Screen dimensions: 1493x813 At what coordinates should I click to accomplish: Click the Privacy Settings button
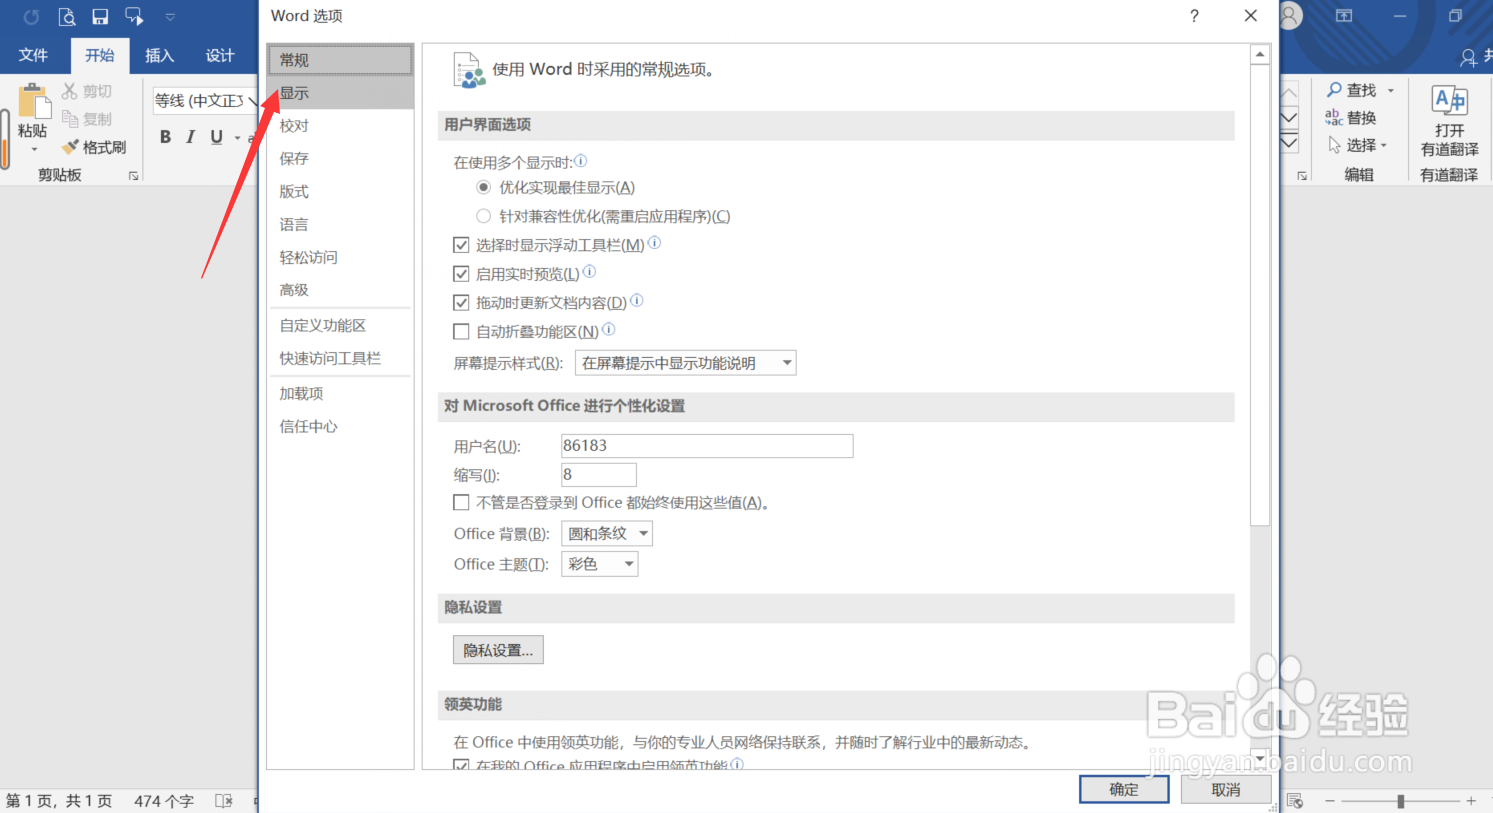(x=498, y=650)
